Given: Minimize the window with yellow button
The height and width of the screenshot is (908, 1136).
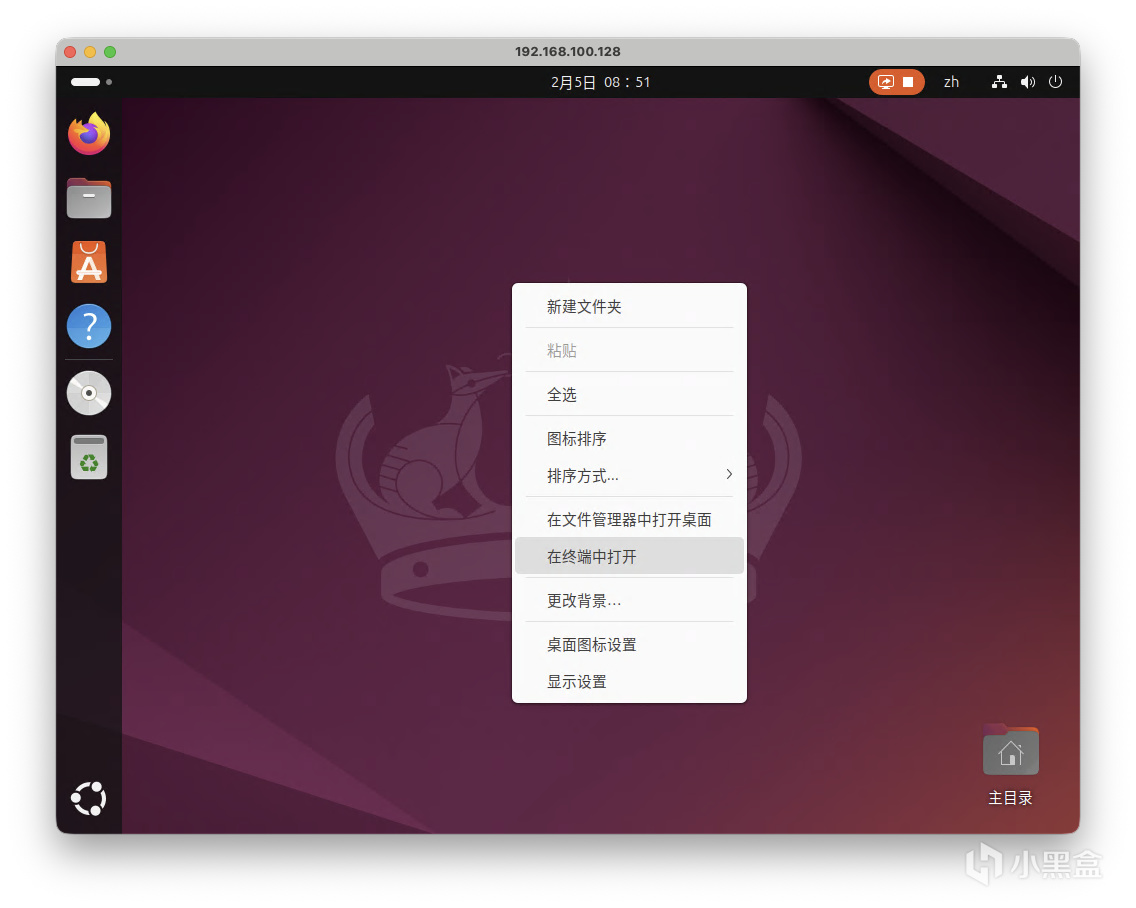Looking at the screenshot, I should click(x=90, y=51).
